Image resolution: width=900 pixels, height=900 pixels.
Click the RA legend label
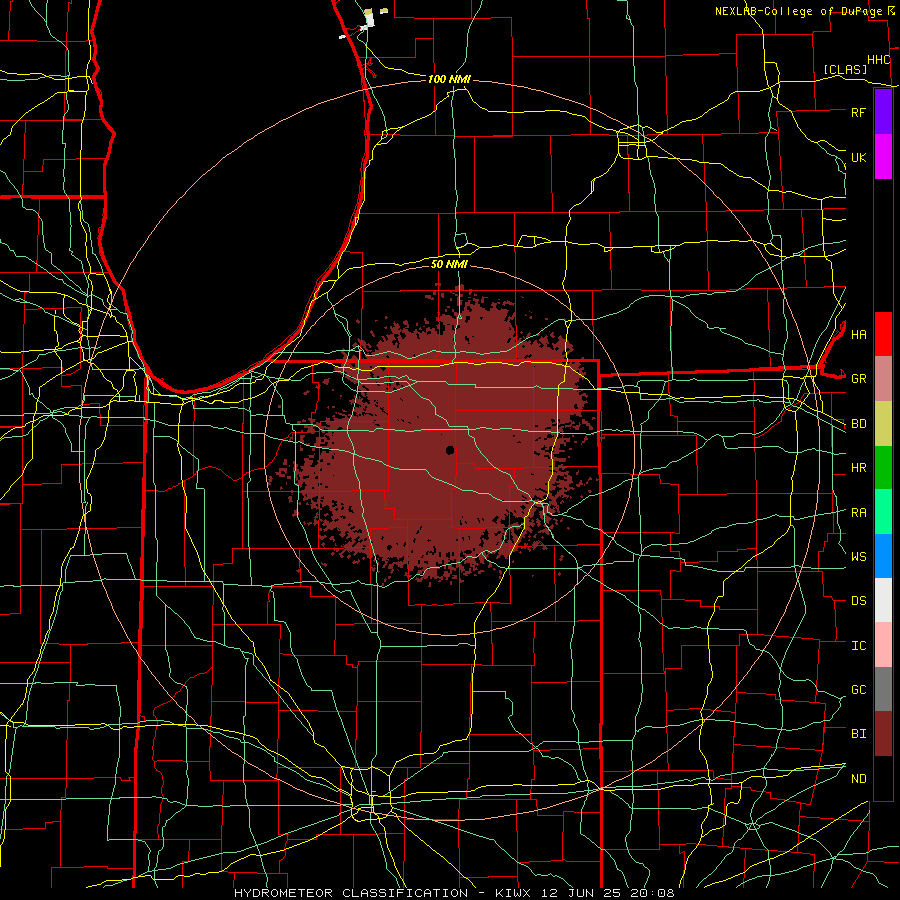coord(858,512)
